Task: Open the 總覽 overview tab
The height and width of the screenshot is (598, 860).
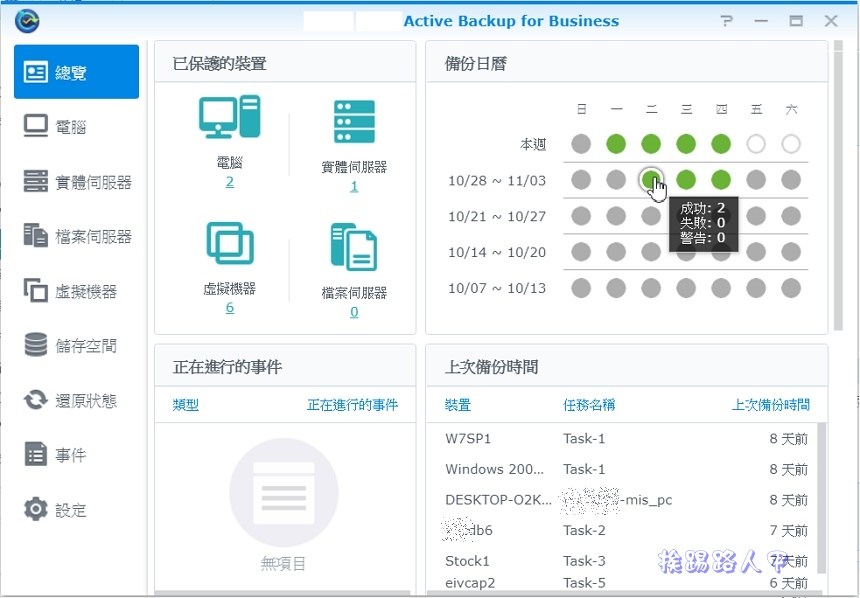Action: [x=76, y=72]
